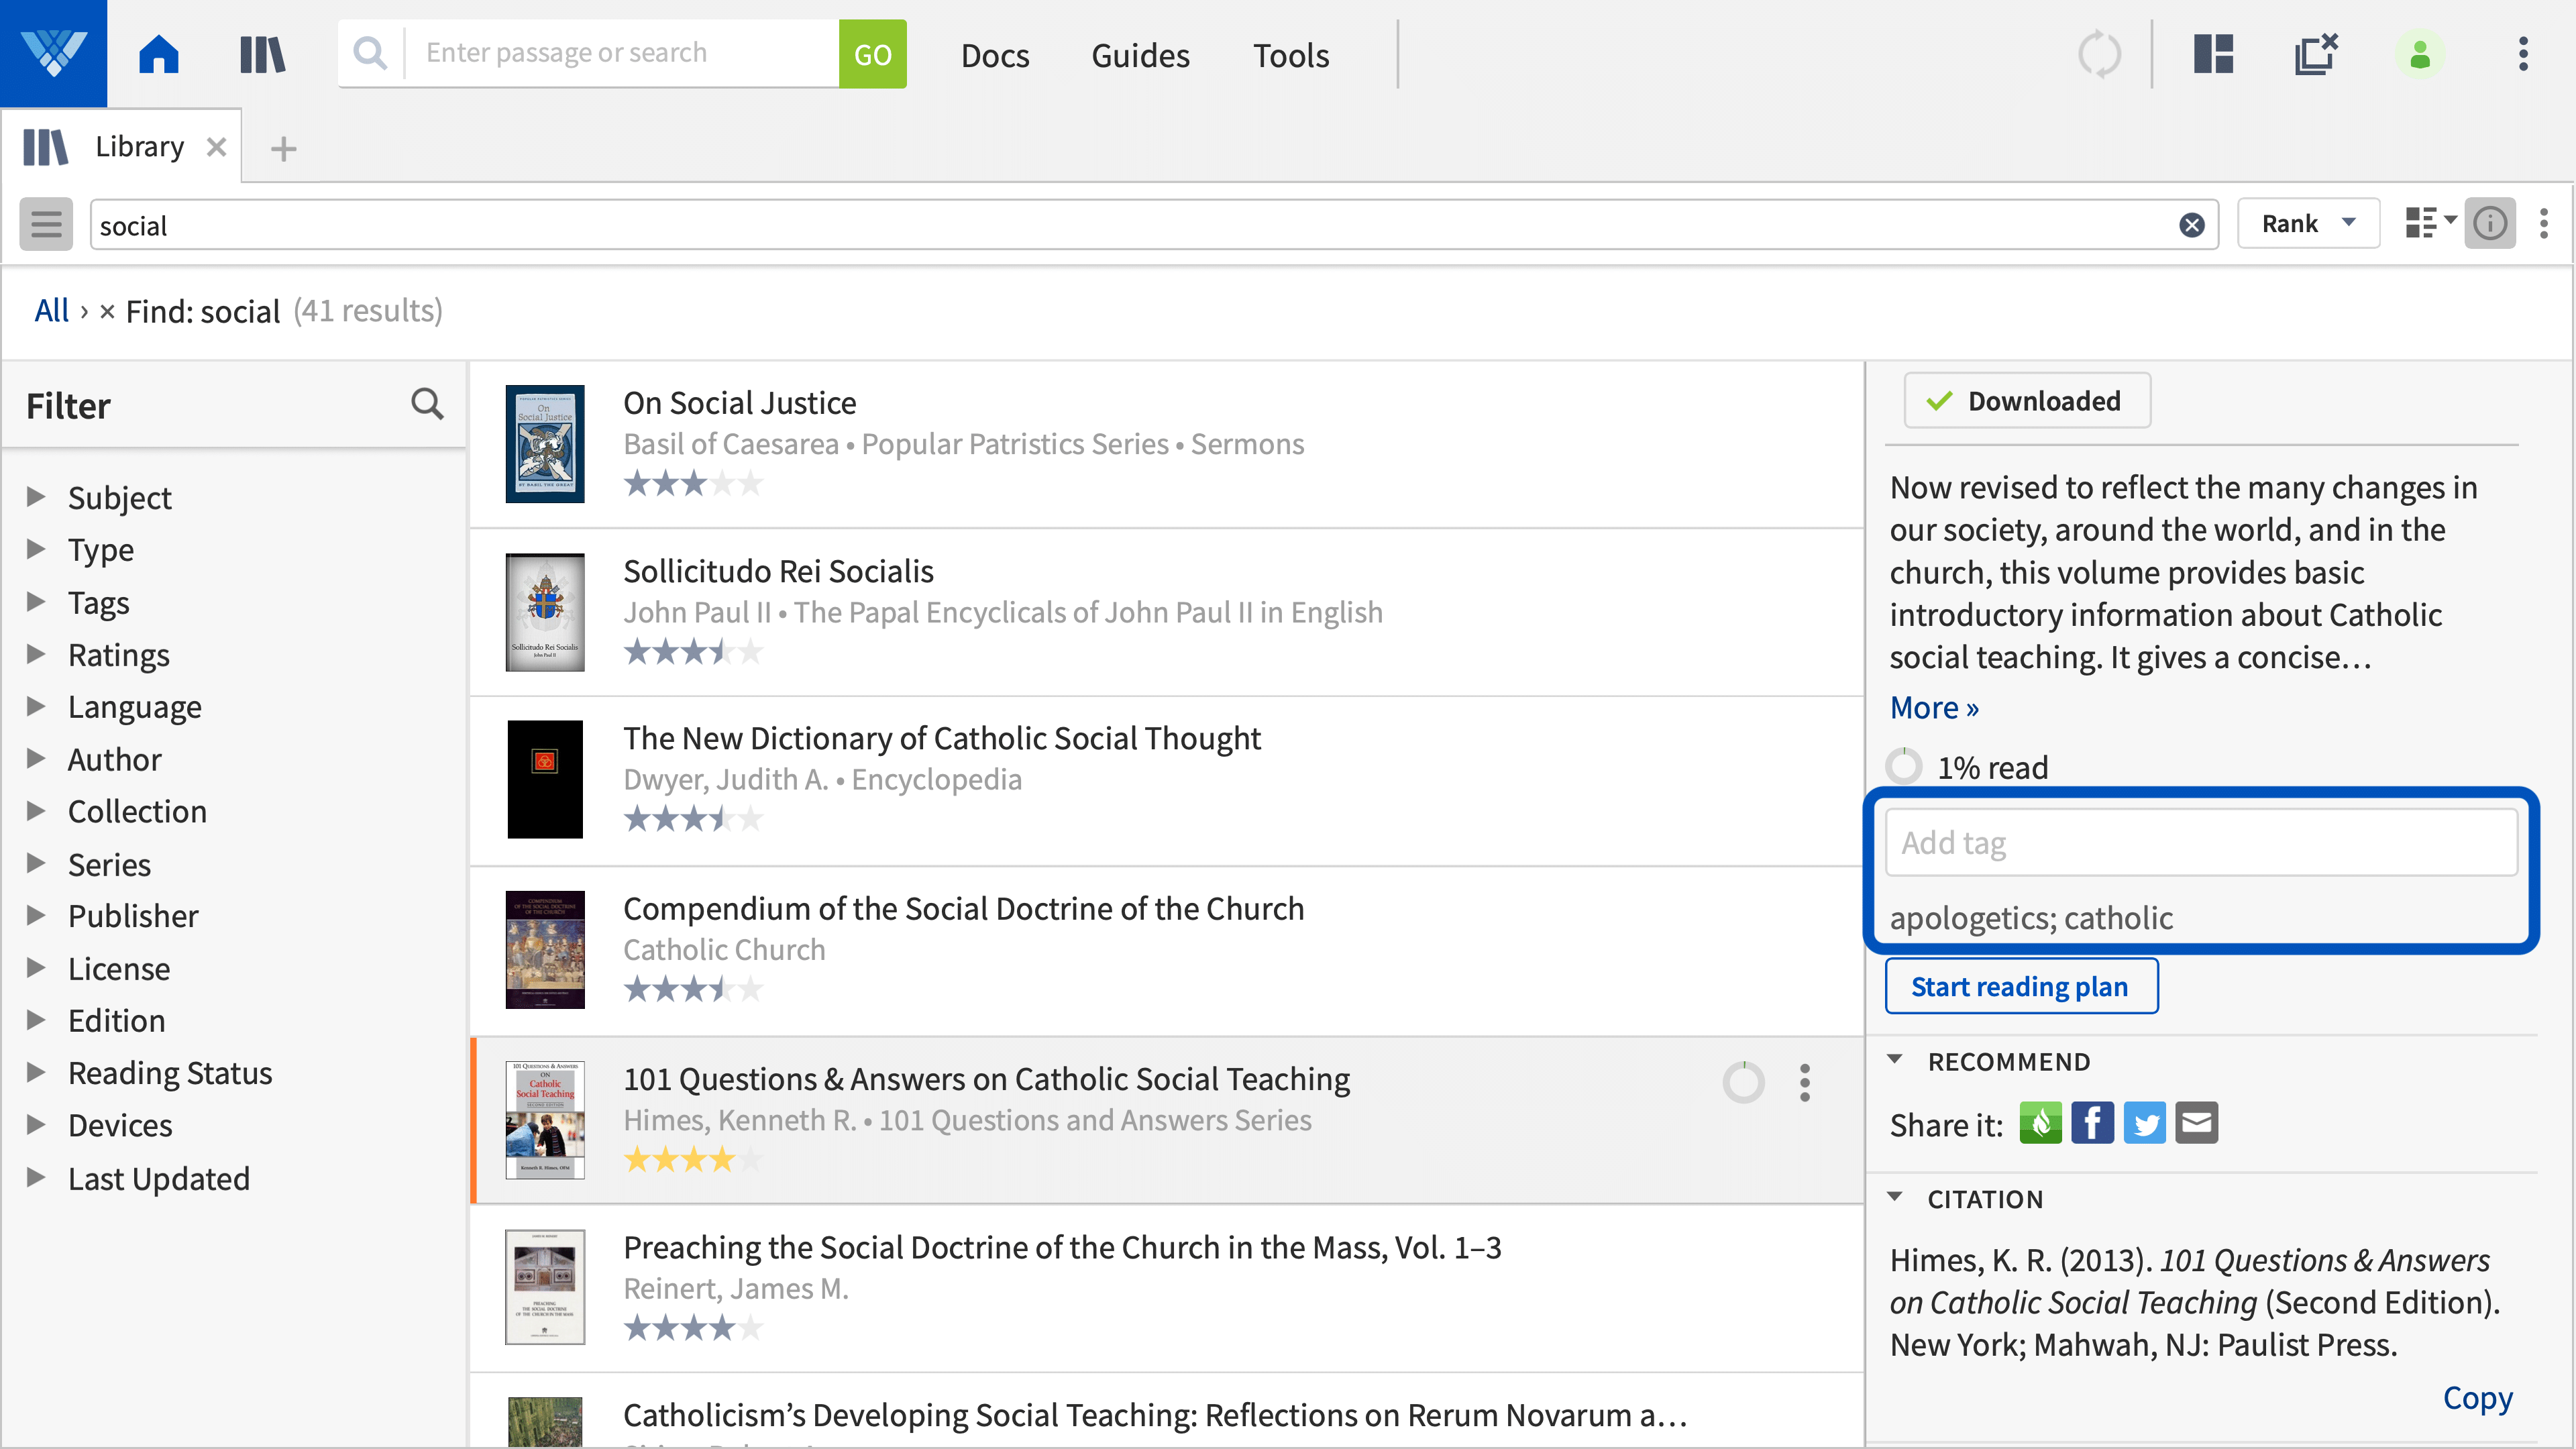
Task: Toggle the resource info panel icon
Action: [x=2490, y=223]
